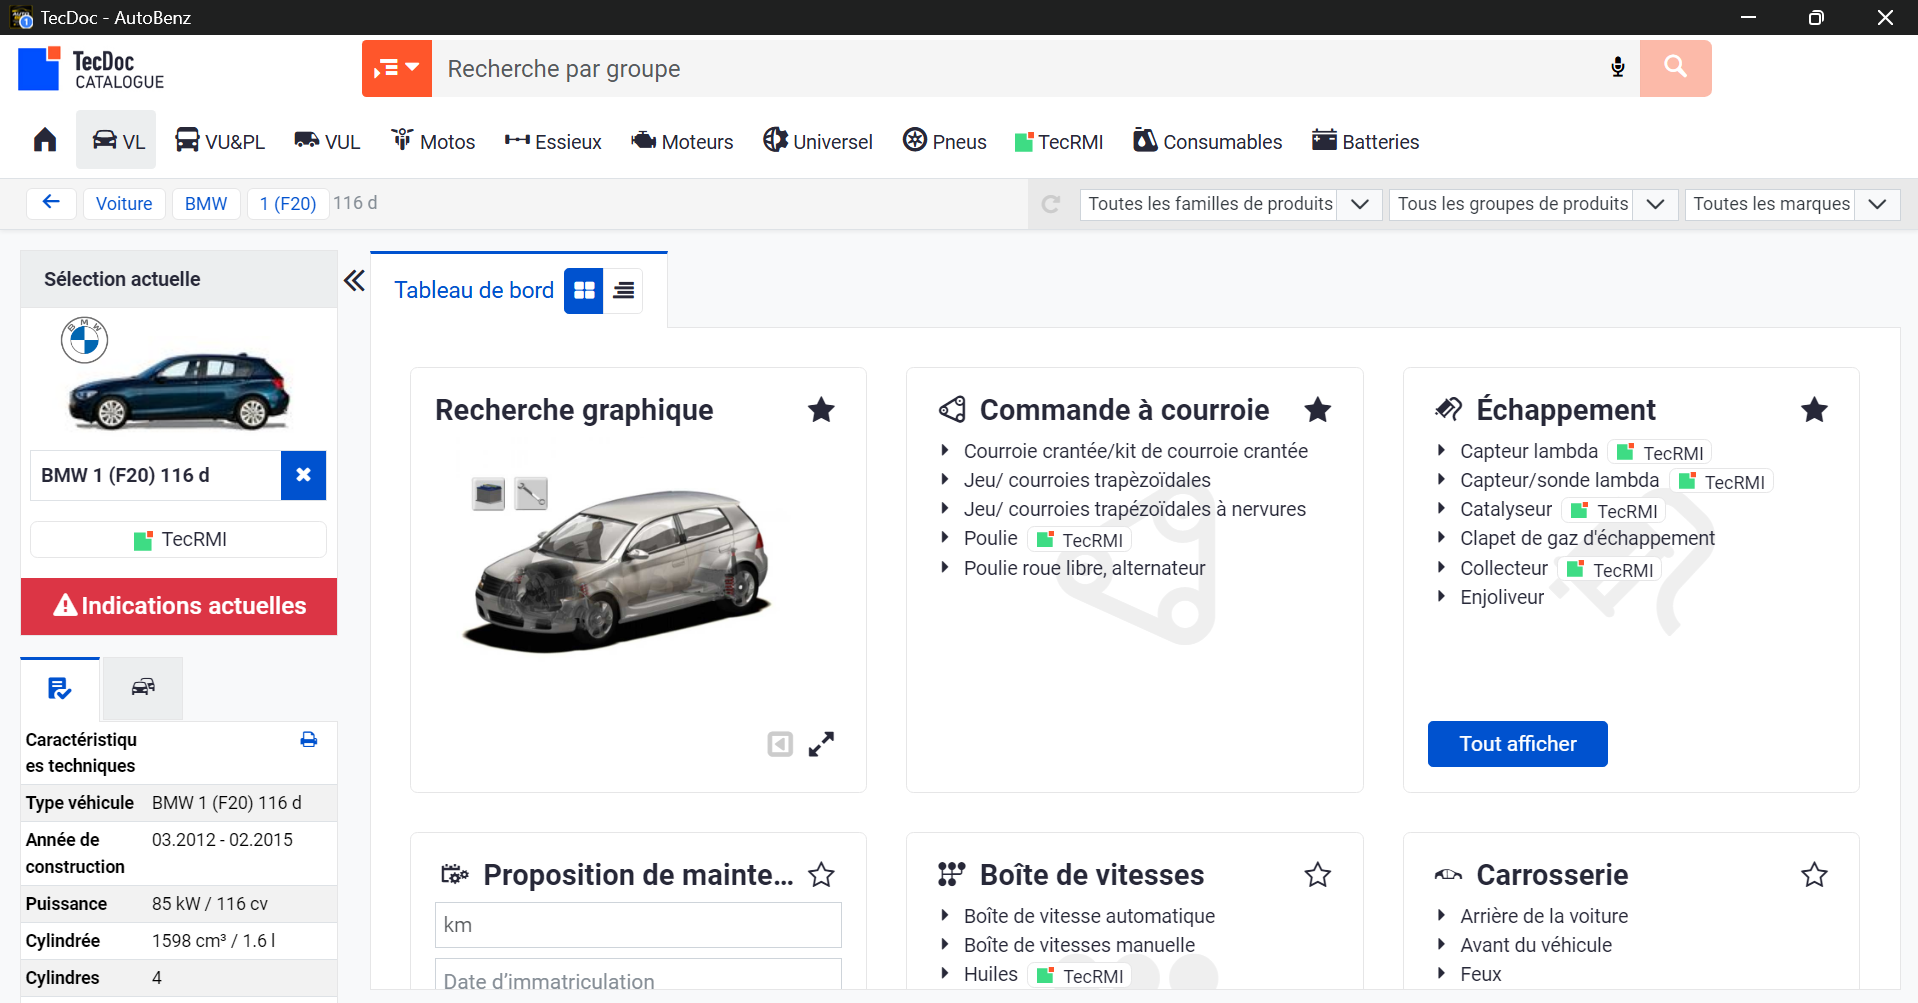1918x1003 pixels.
Task: Click Tout afficher in Échappement card
Action: 1517,744
